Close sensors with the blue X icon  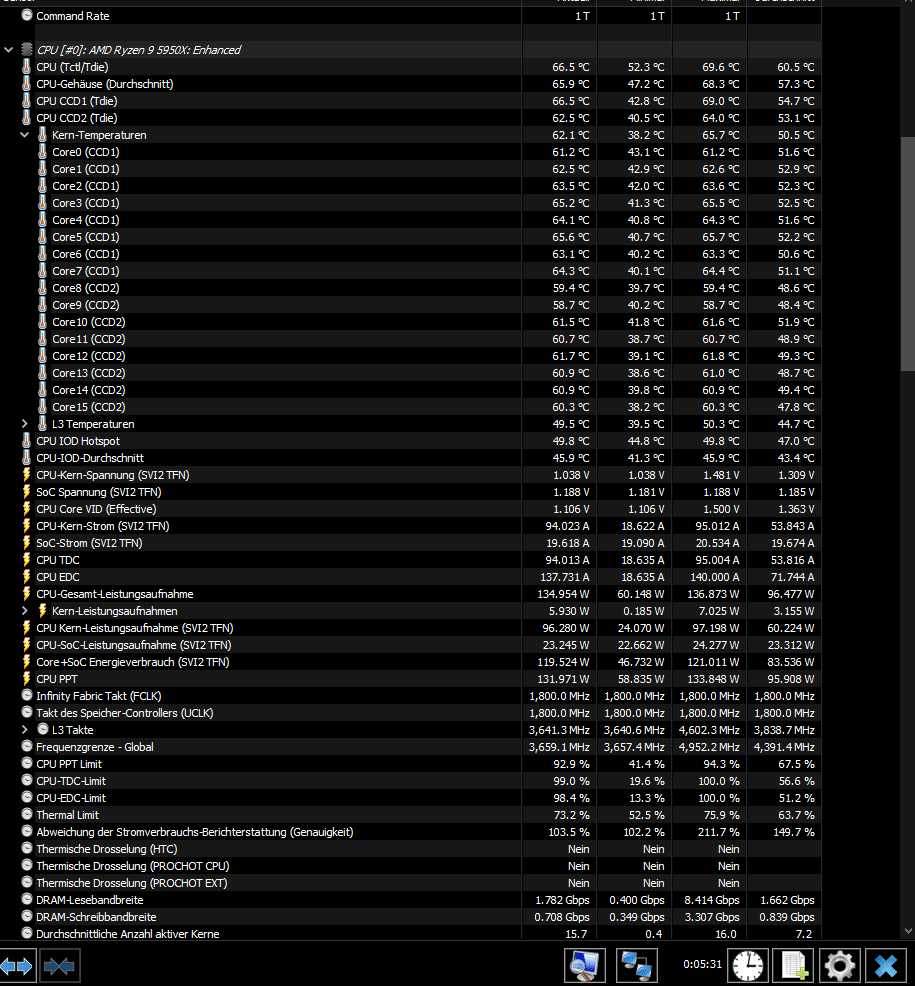coord(886,965)
